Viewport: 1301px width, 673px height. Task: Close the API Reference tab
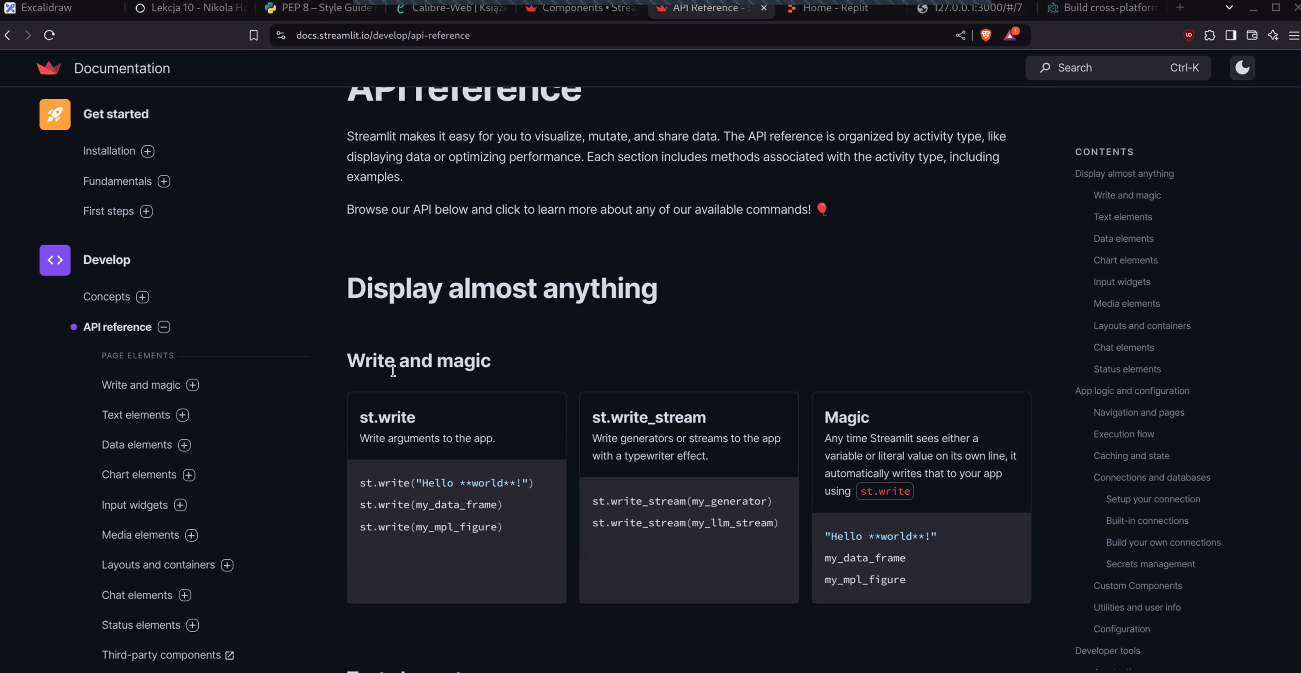(764, 8)
